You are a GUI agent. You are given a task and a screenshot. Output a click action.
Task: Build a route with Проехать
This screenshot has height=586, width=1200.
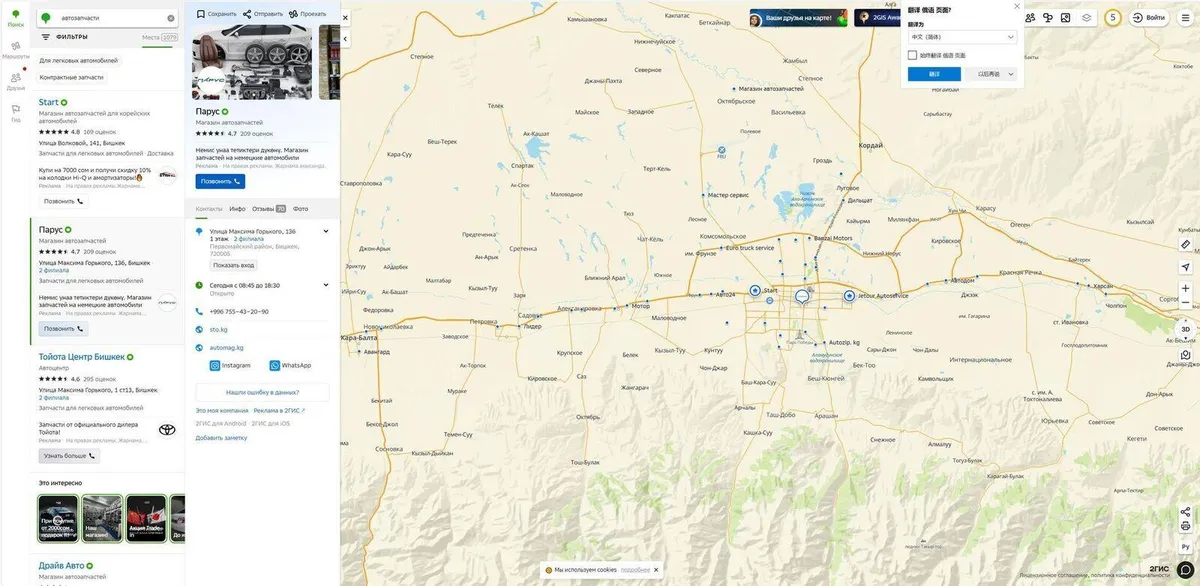tap(307, 14)
